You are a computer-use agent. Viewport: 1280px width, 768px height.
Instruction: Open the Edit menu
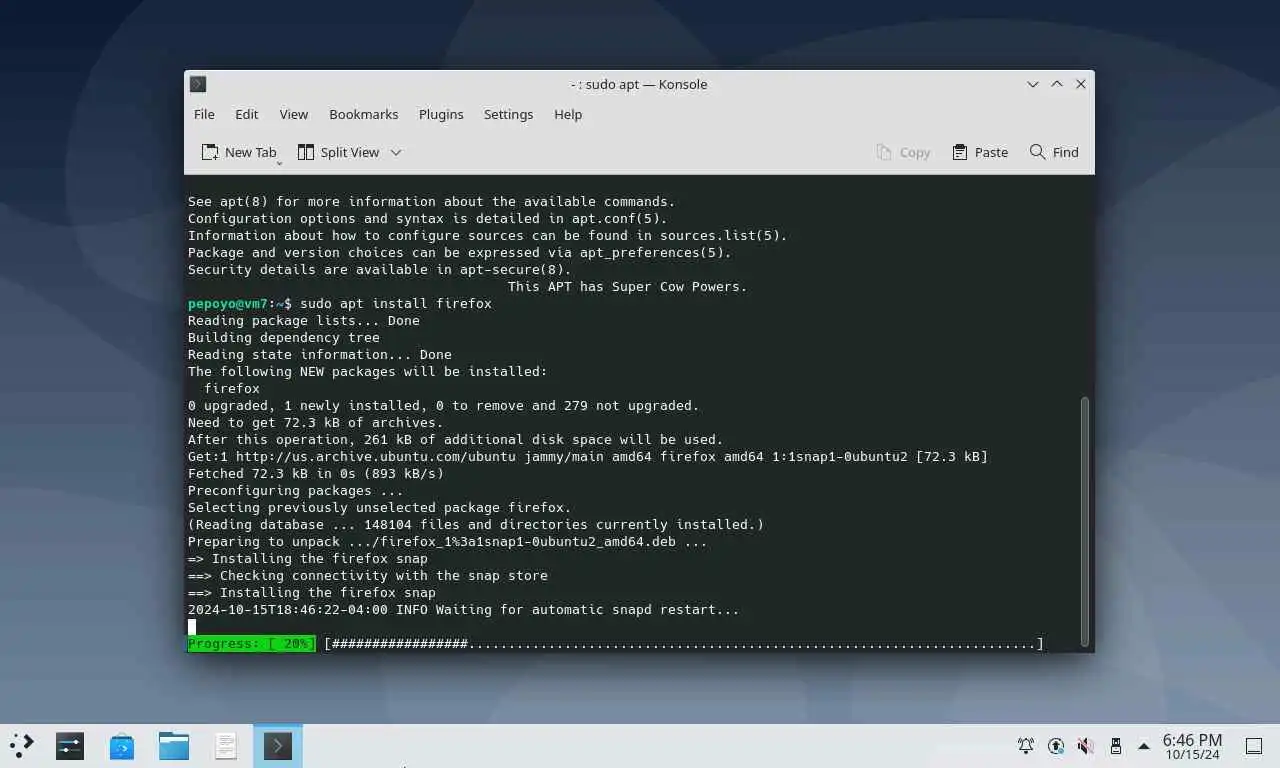click(x=246, y=114)
